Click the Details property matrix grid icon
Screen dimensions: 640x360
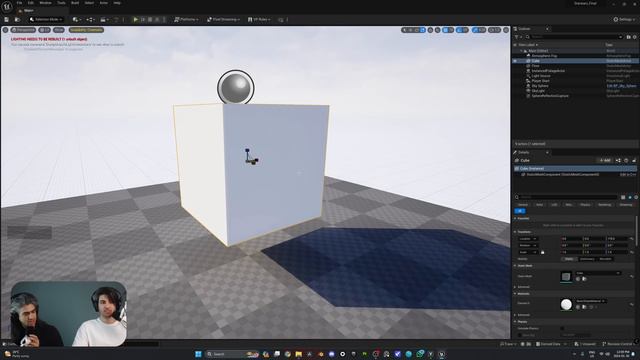[623, 197]
